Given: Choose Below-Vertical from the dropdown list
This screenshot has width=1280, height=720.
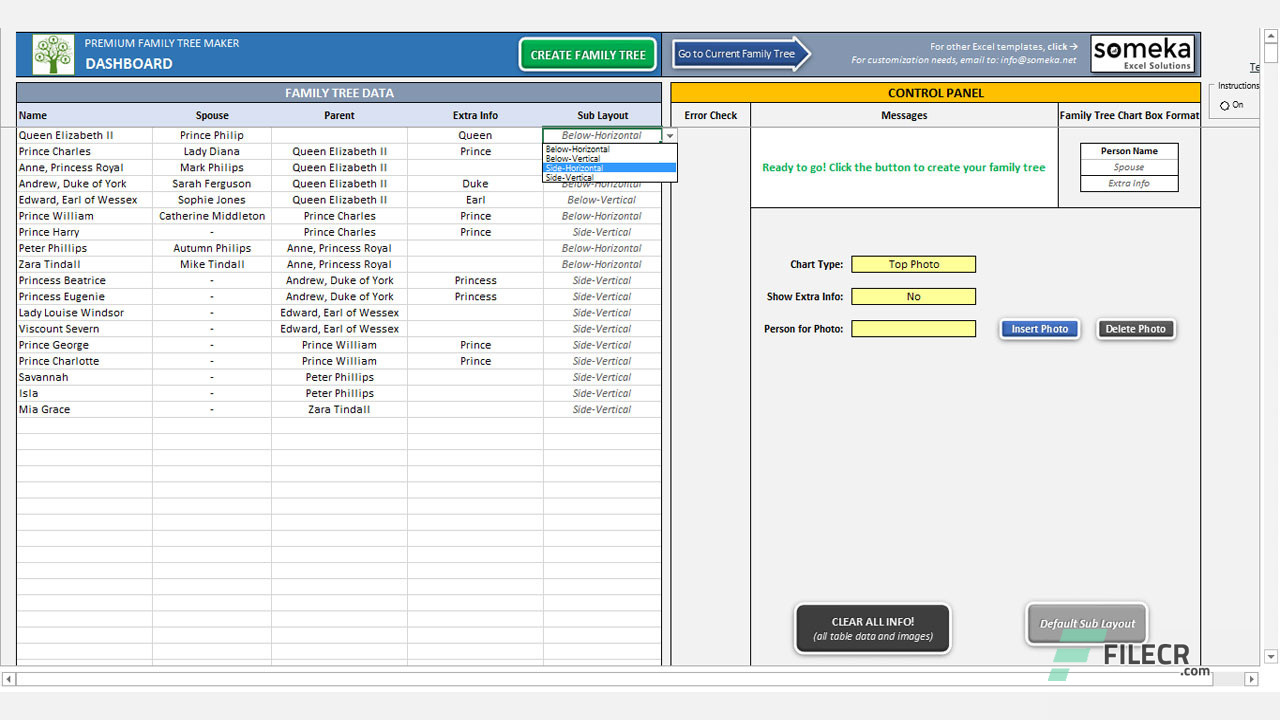Looking at the screenshot, I should 610,159.
